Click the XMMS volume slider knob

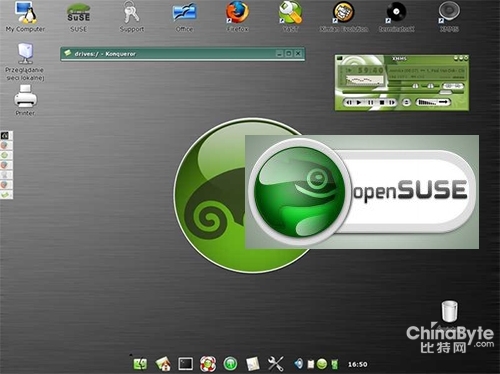point(415,86)
